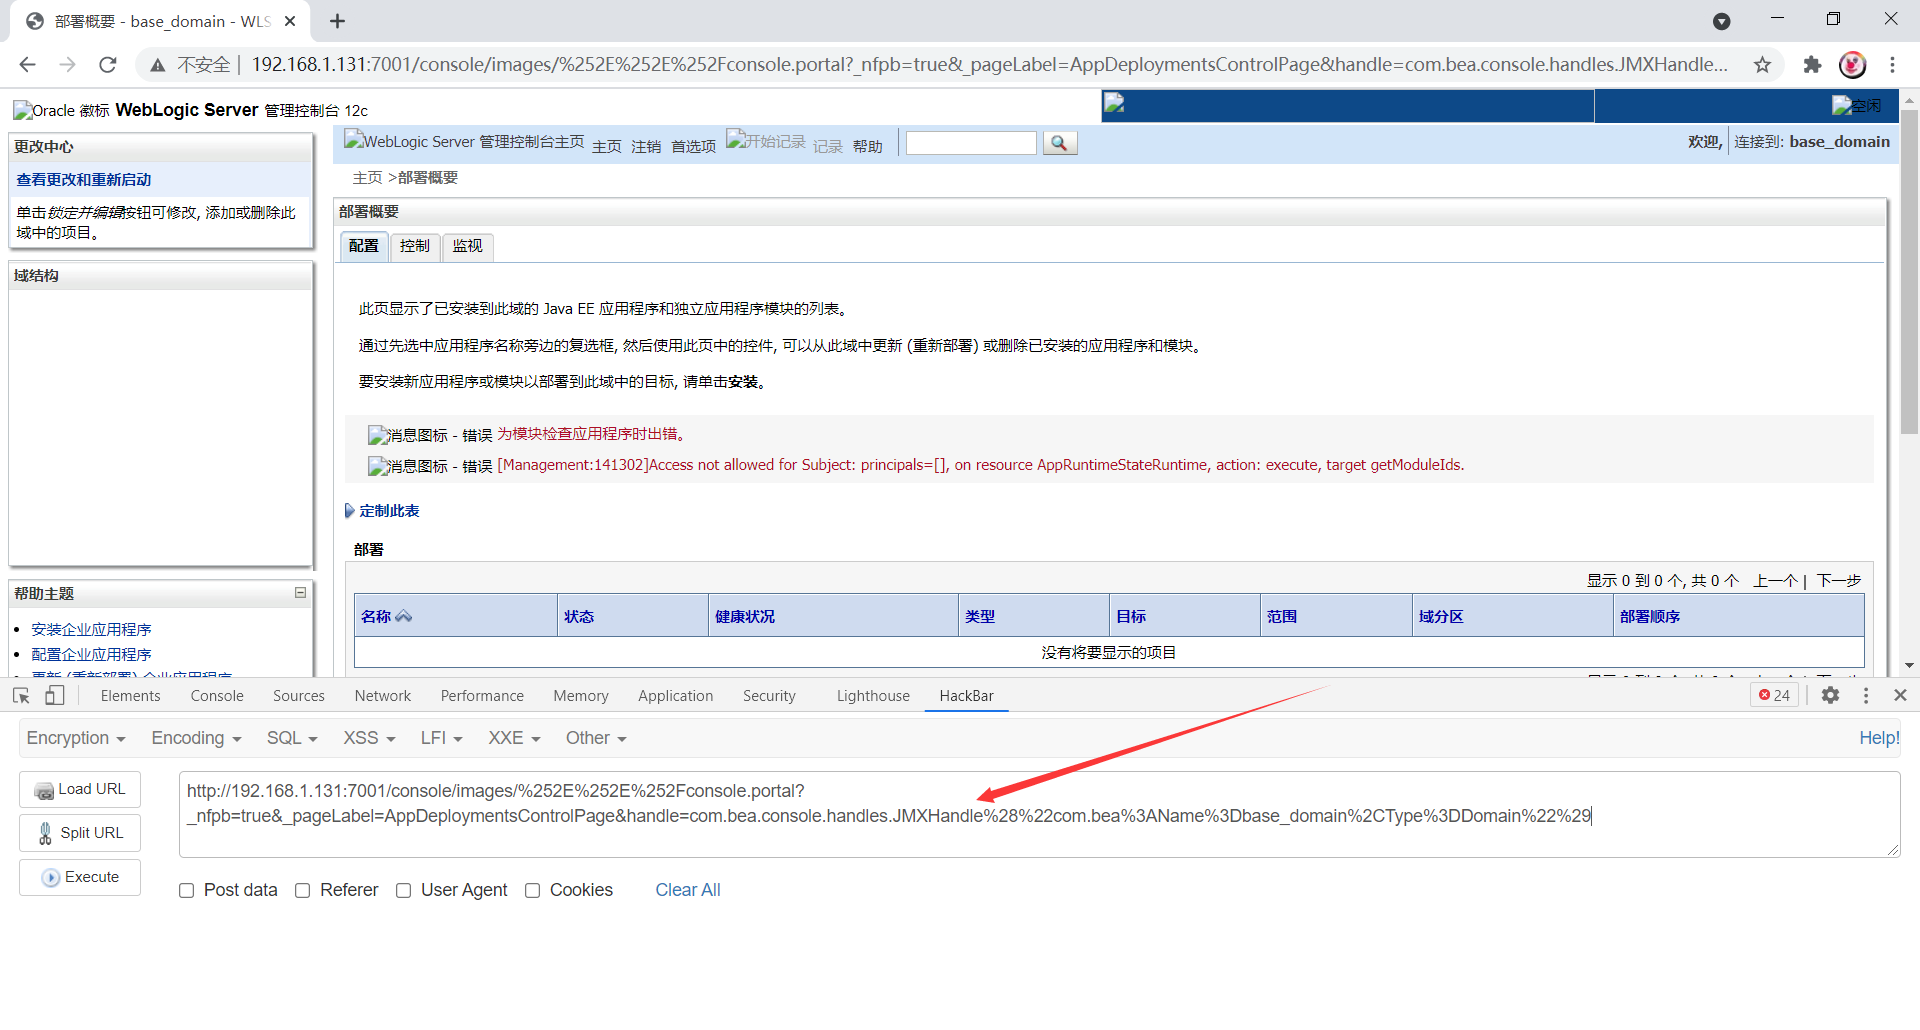Switch to the Security DevTools tab
The width and height of the screenshot is (1920, 1030).
click(769, 696)
